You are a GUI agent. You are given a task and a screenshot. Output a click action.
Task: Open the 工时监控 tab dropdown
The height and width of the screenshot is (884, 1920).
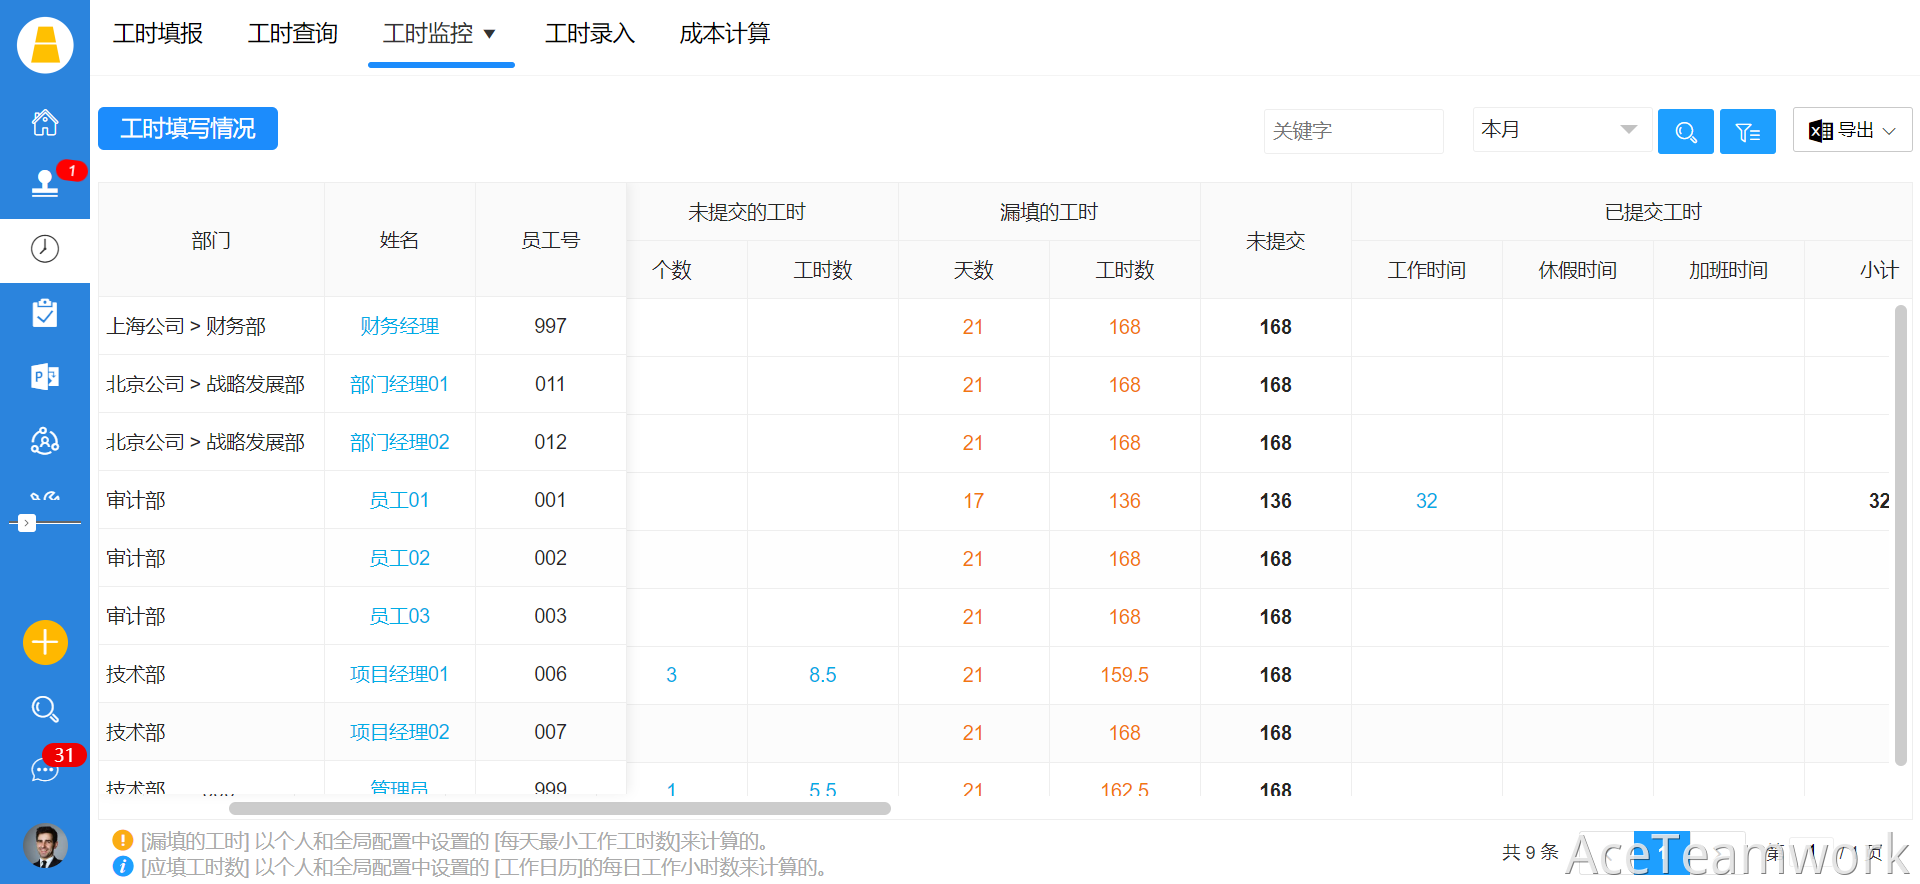coord(440,34)
